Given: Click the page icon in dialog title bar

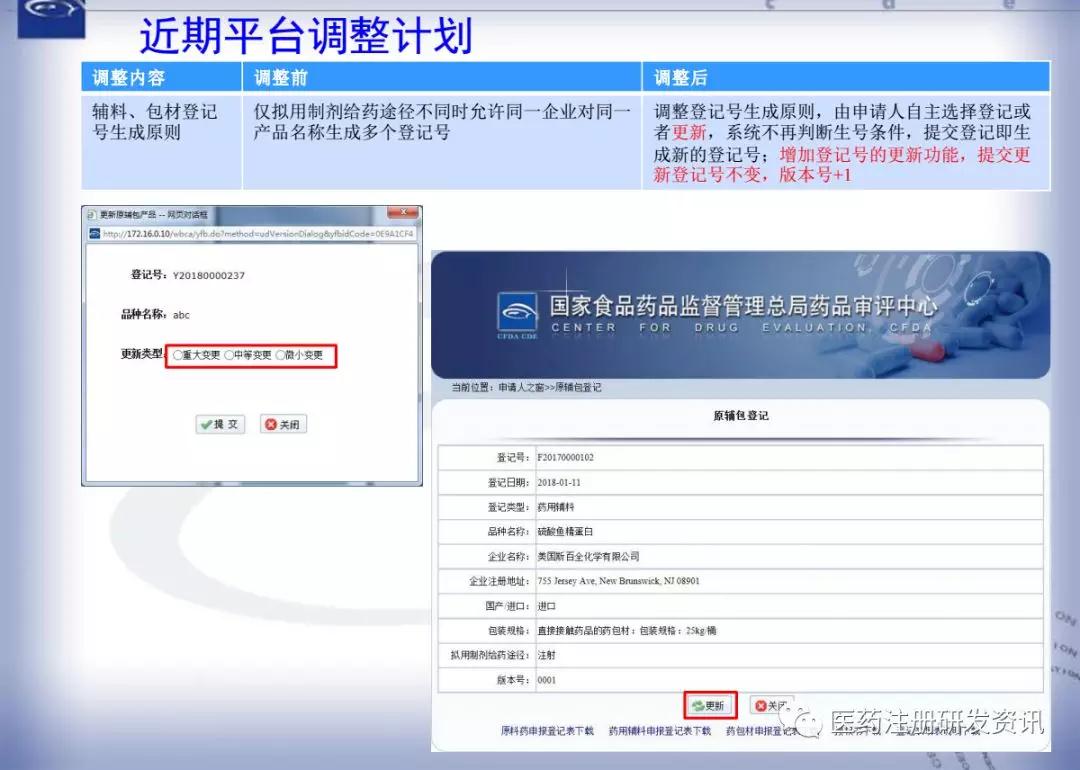Looking at the screenshot, I should [92, 215].
